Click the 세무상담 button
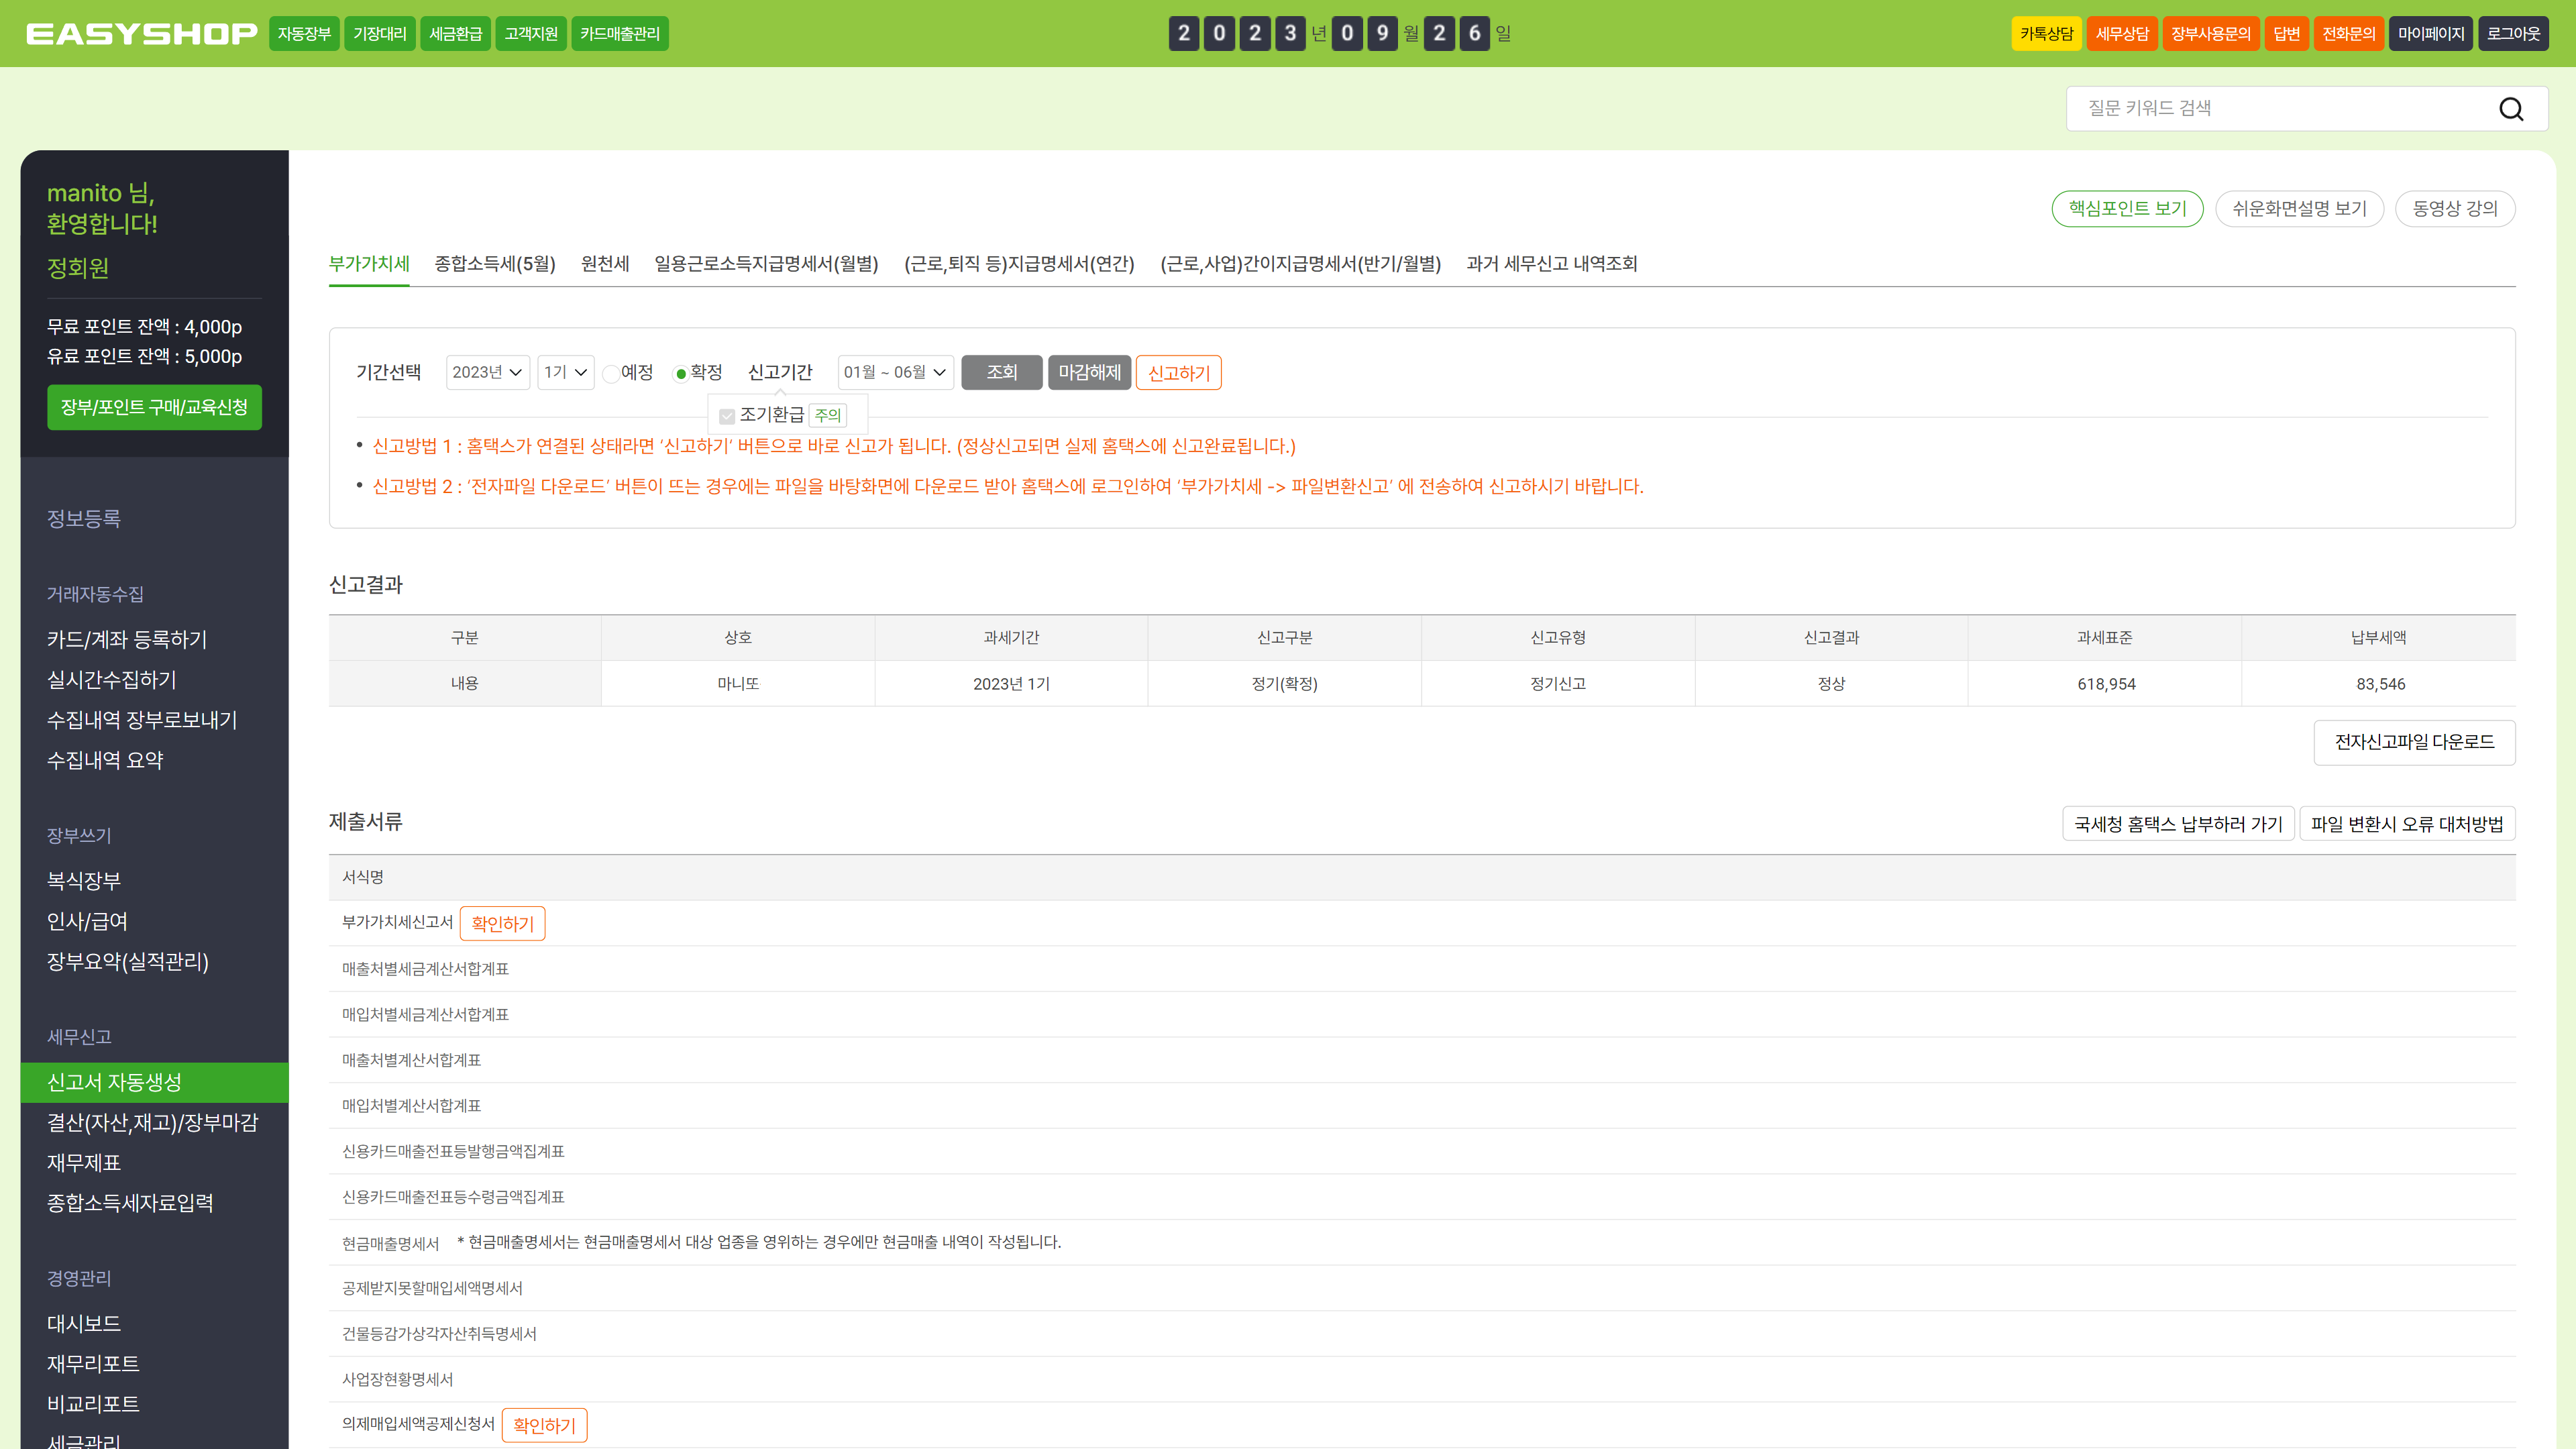Viewport: 2576px width, 1449px height. (x=2122, y=34)
